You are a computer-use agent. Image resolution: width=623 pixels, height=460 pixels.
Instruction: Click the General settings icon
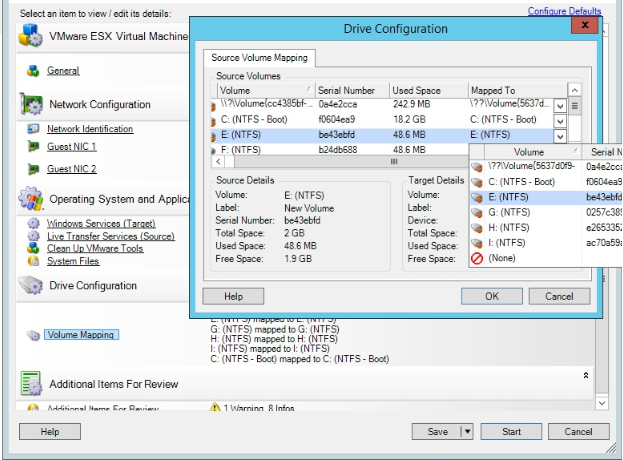[33, 71]
